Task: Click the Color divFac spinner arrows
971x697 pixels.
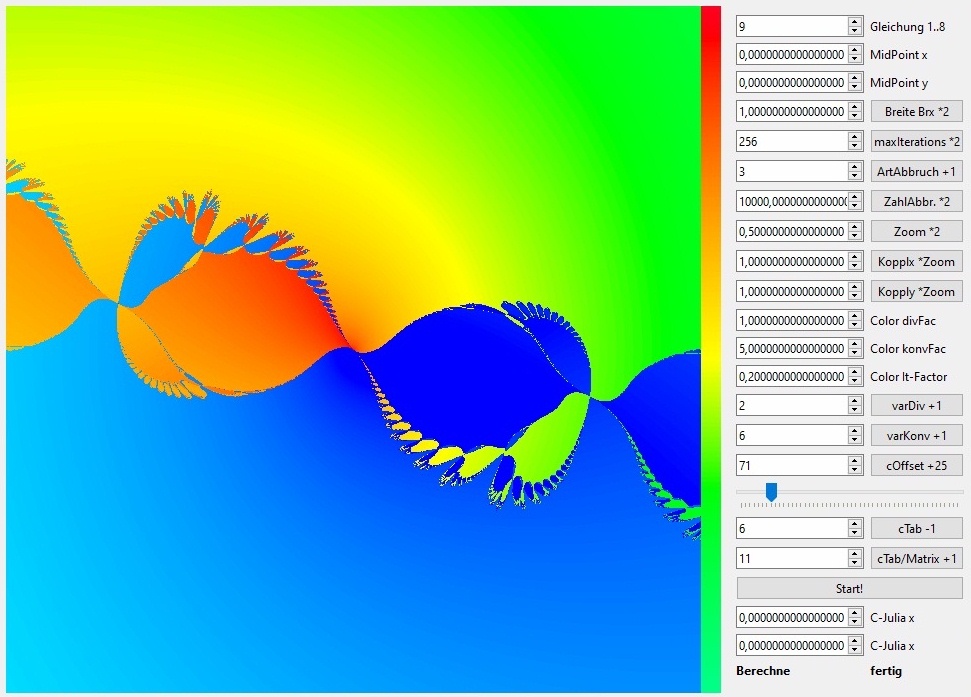Action: coord(855,321)
